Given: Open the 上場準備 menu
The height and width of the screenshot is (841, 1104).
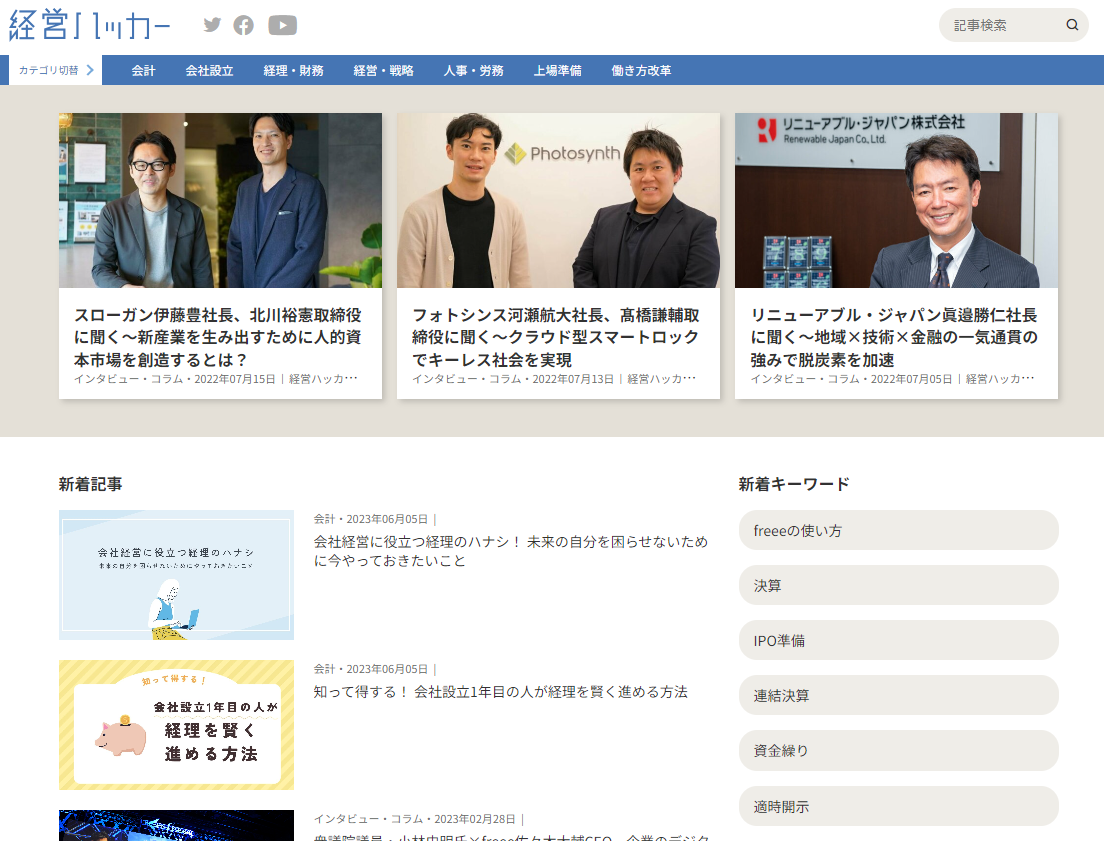Looking at the screenshot, I should pyautogui.click(x=558, y=70).
